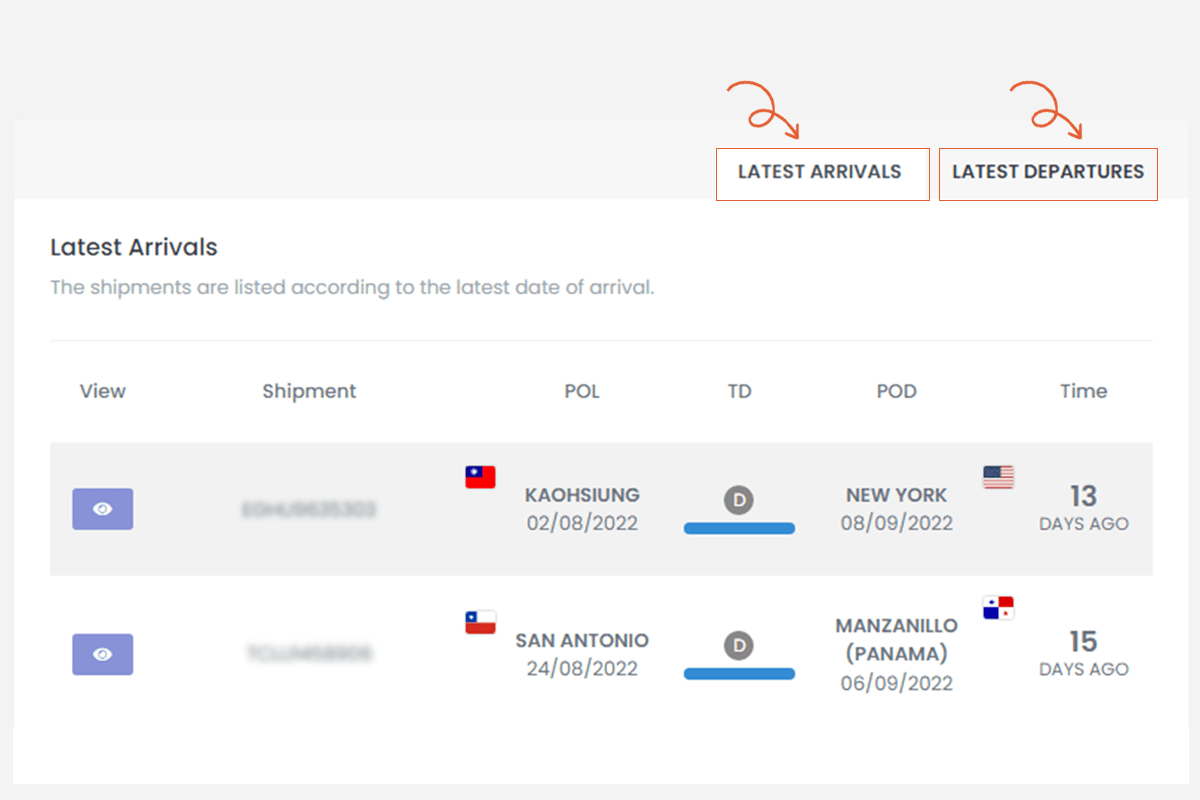The image size is (1200, 800).
Task: Open the view eye icon for Kaohsiung shipment
Action: pos(102,508)
